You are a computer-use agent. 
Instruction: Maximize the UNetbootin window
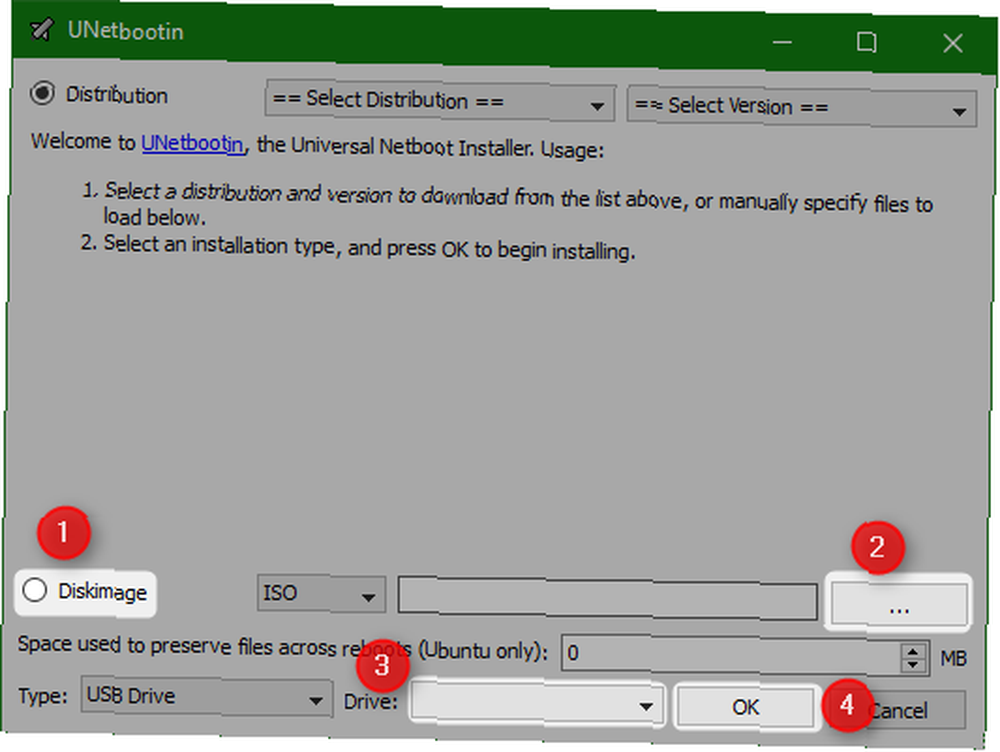(x=866, y=43)
